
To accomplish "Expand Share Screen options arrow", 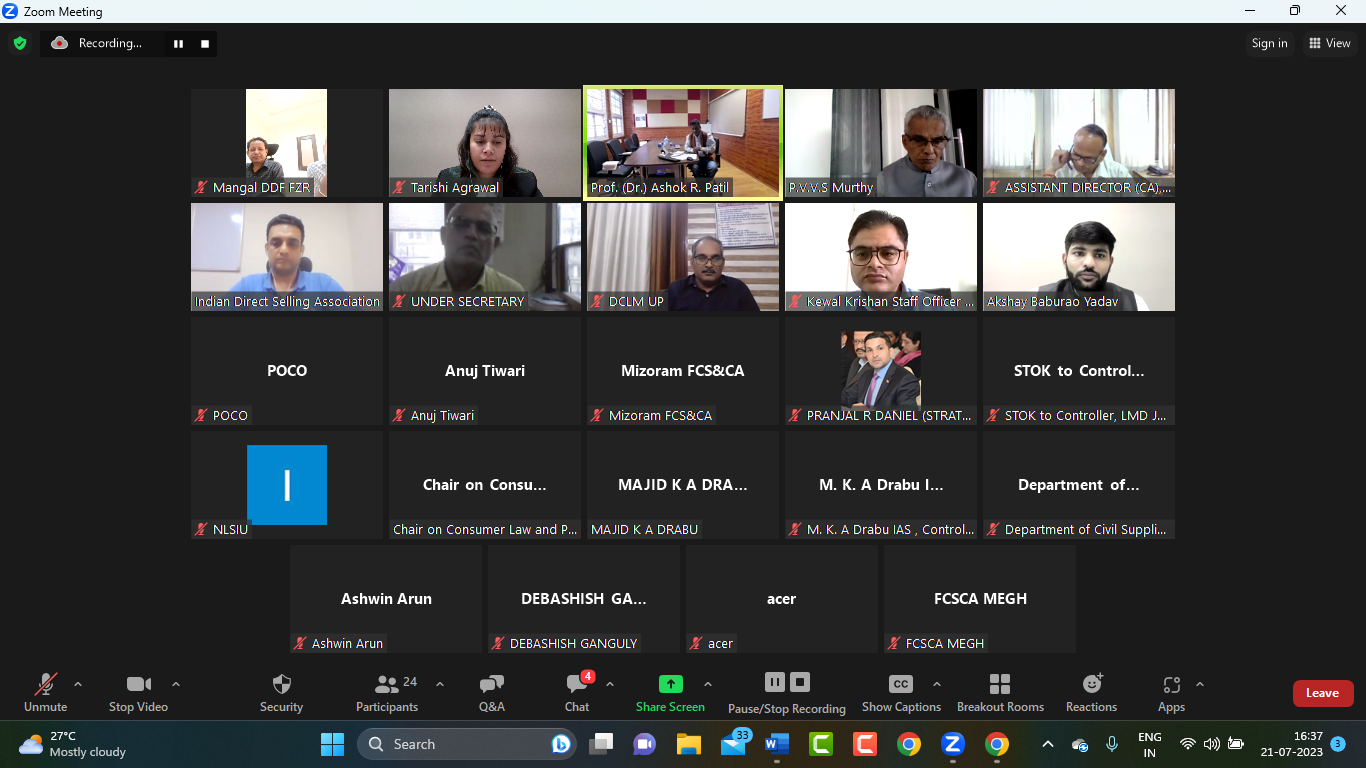I will (x=708, y=685).
